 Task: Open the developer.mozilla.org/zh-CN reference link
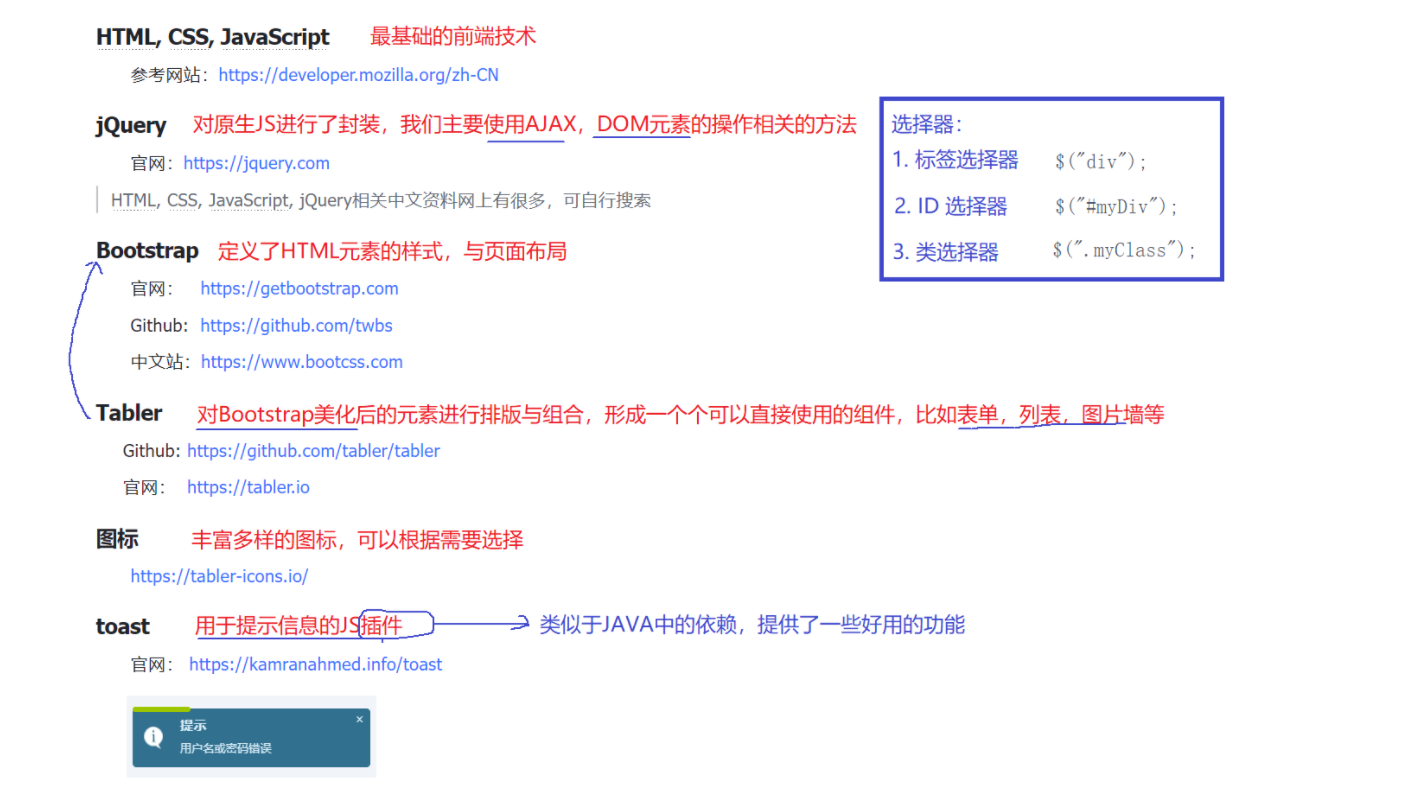[x=358, y=75]
